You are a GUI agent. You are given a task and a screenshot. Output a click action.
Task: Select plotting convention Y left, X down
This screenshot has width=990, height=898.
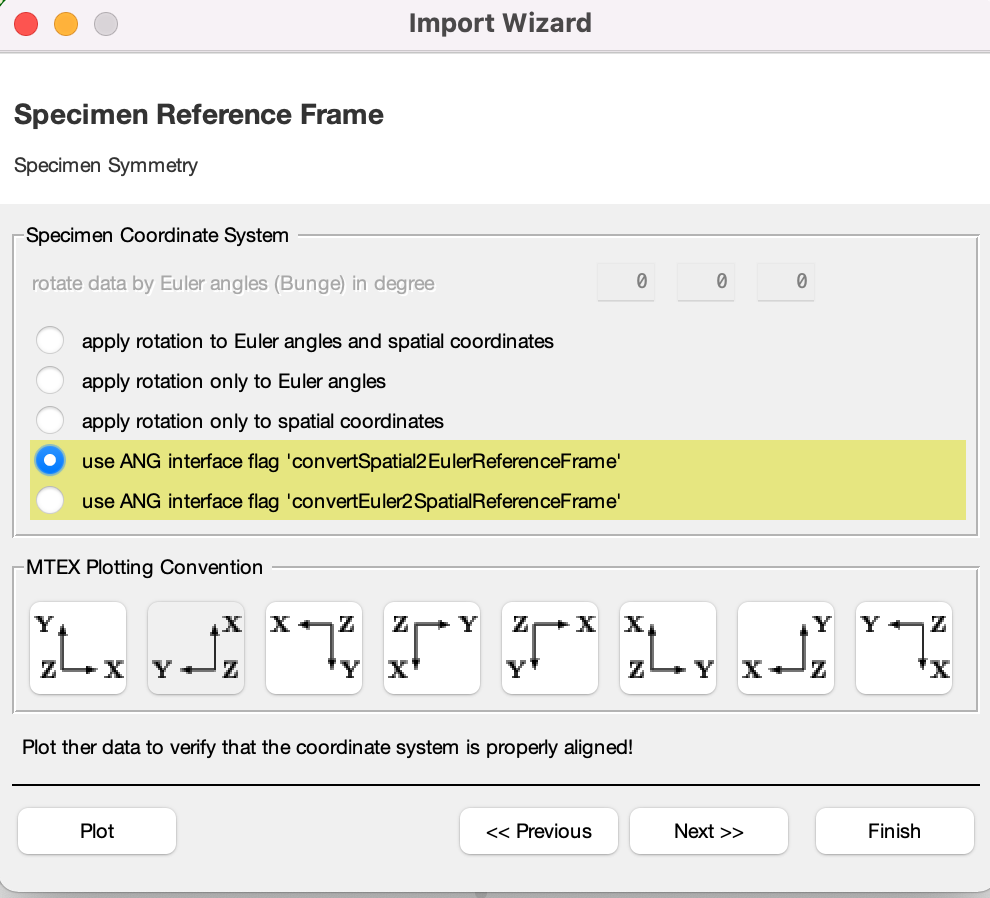tap(904, 648)
